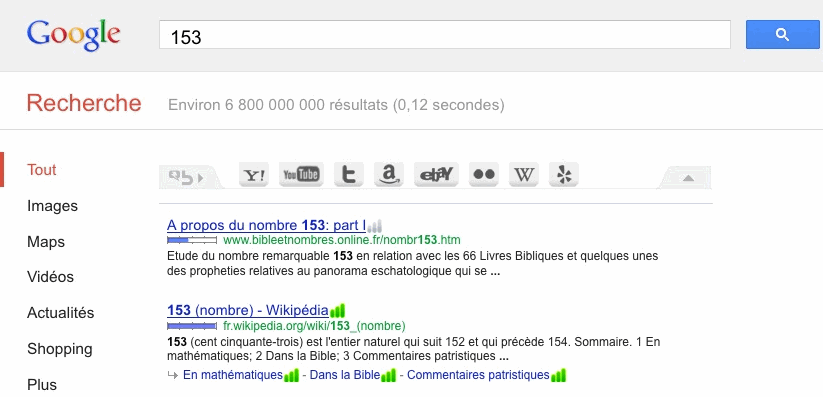Screen dimensions: 823x397
Task: Click rank bar beside bibleetnombres URL
Action: tap(192, 241)
